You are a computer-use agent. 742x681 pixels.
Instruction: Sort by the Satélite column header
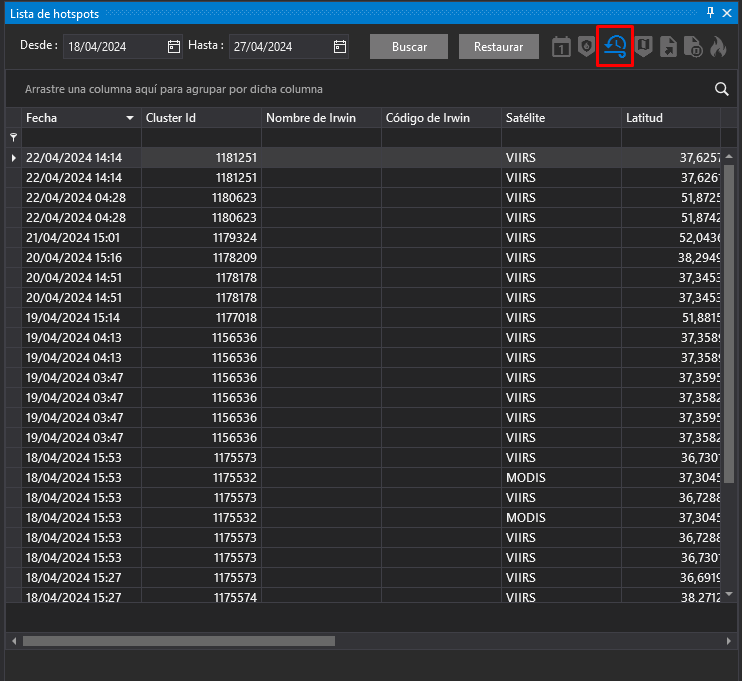(x=560, y=118)
